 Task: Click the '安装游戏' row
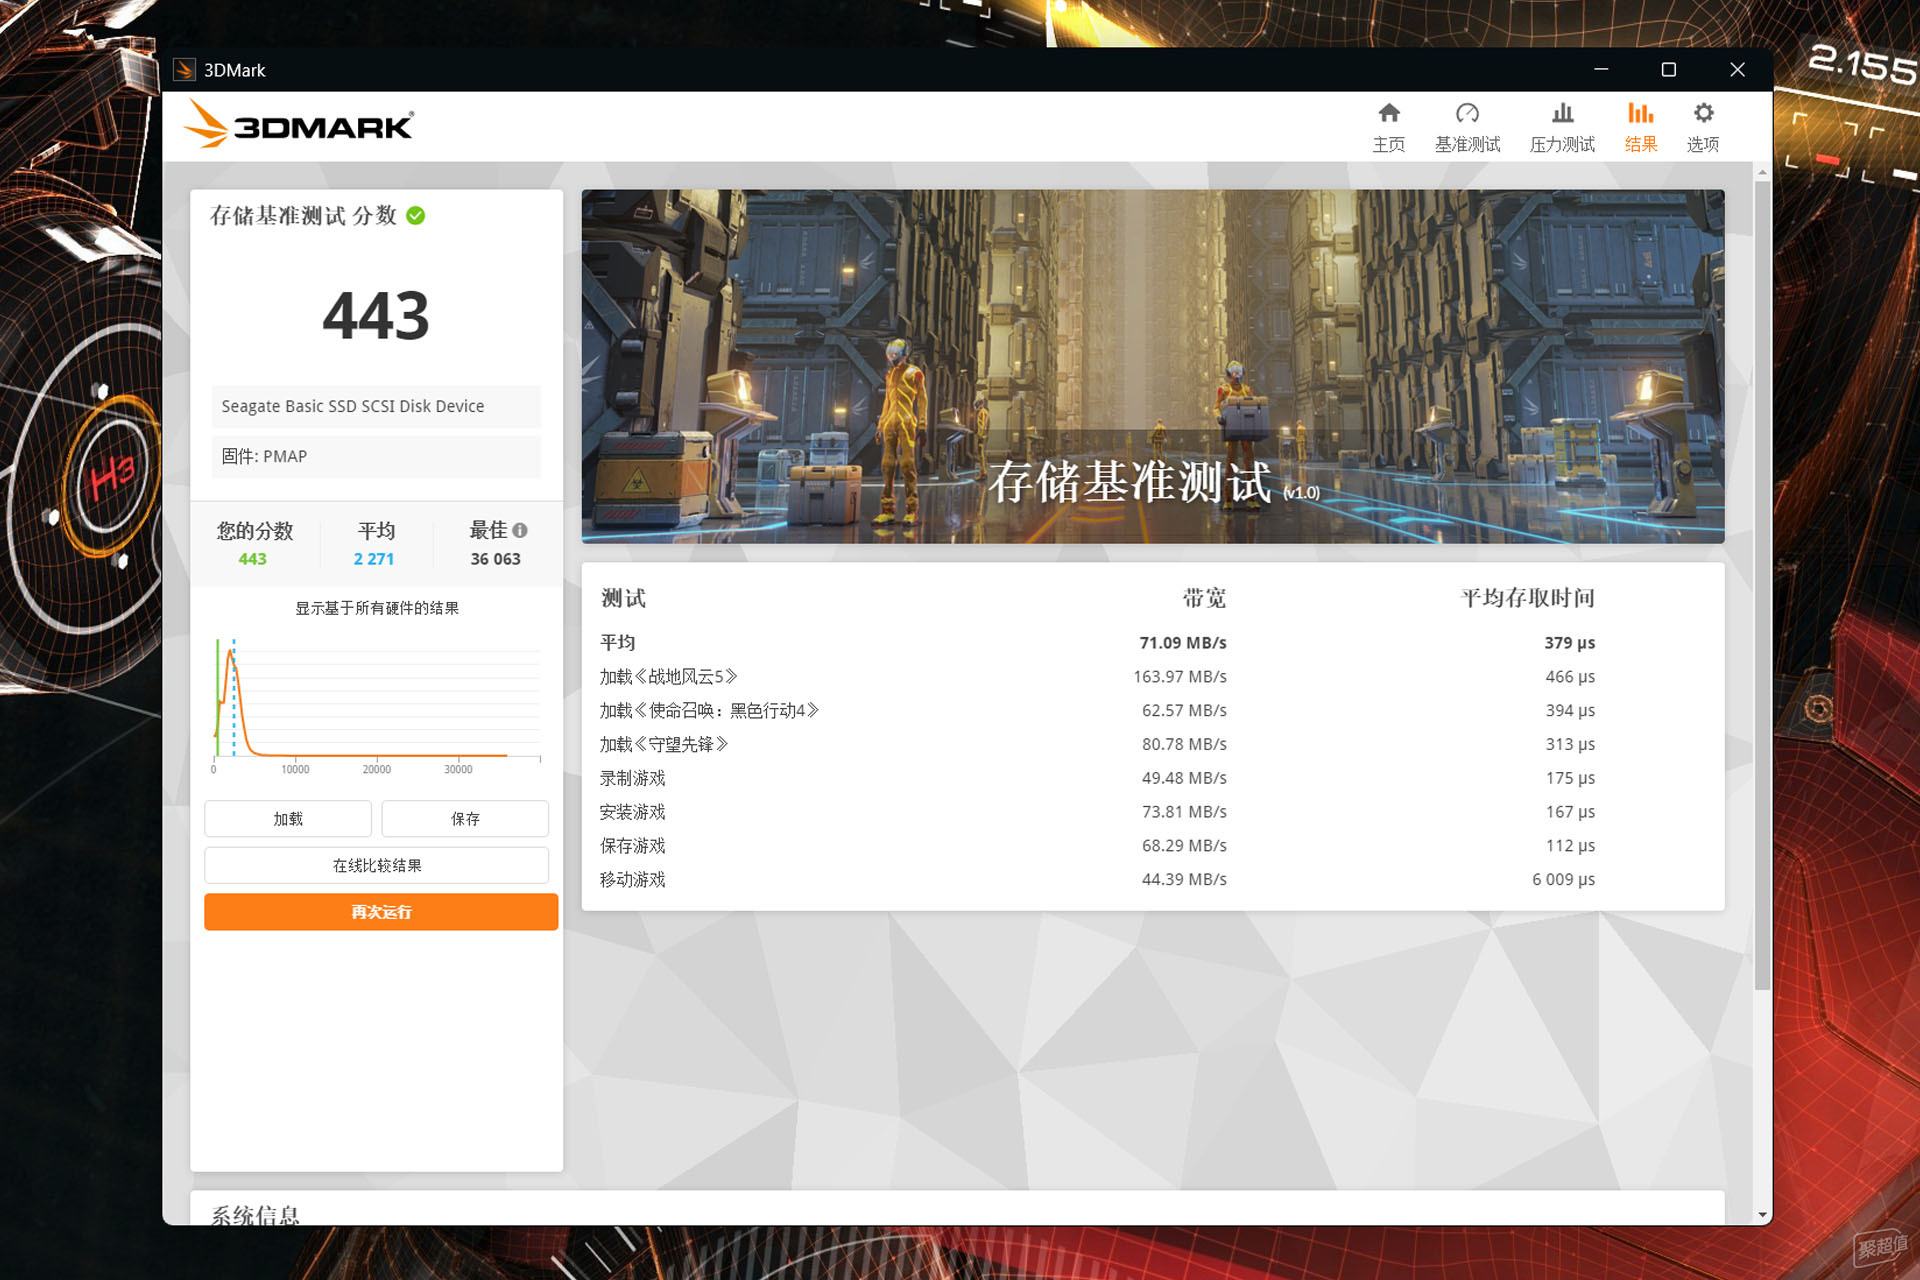[x=1153, y=812]
